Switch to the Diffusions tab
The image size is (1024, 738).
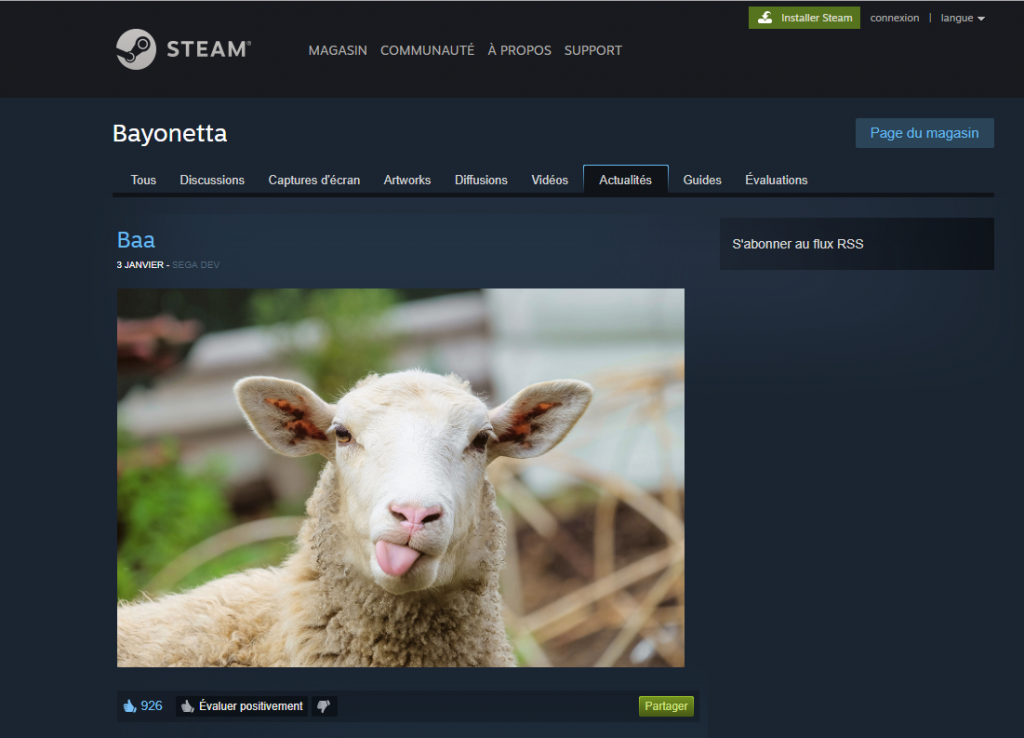(481, 180)
